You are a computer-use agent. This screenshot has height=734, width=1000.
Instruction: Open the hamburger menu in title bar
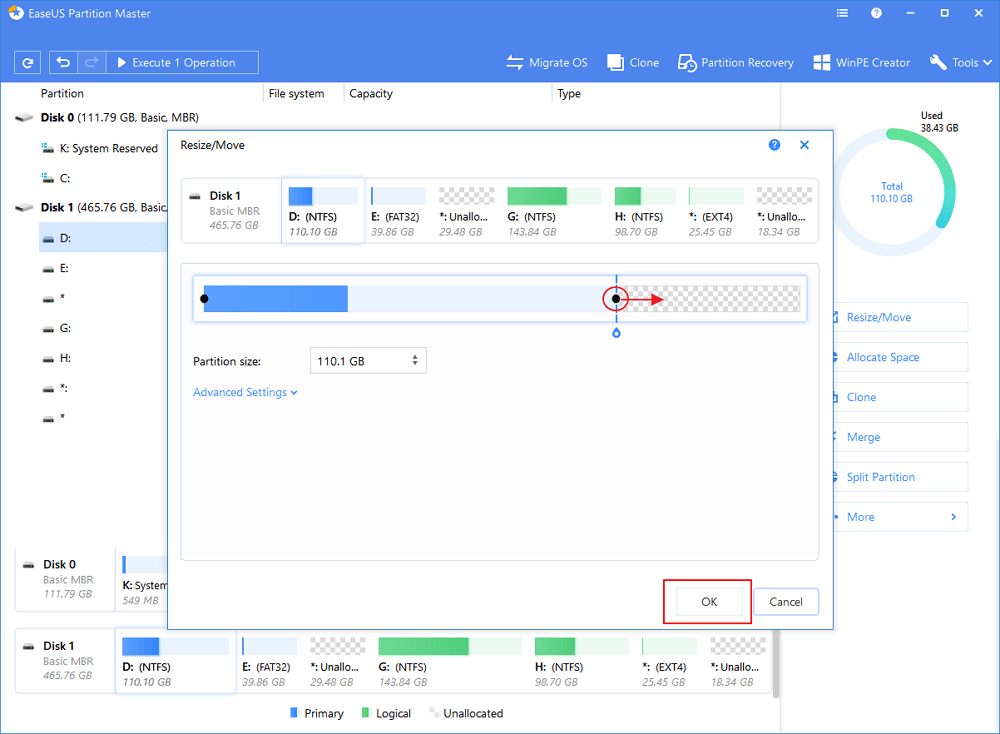click(x=842, y=13)
